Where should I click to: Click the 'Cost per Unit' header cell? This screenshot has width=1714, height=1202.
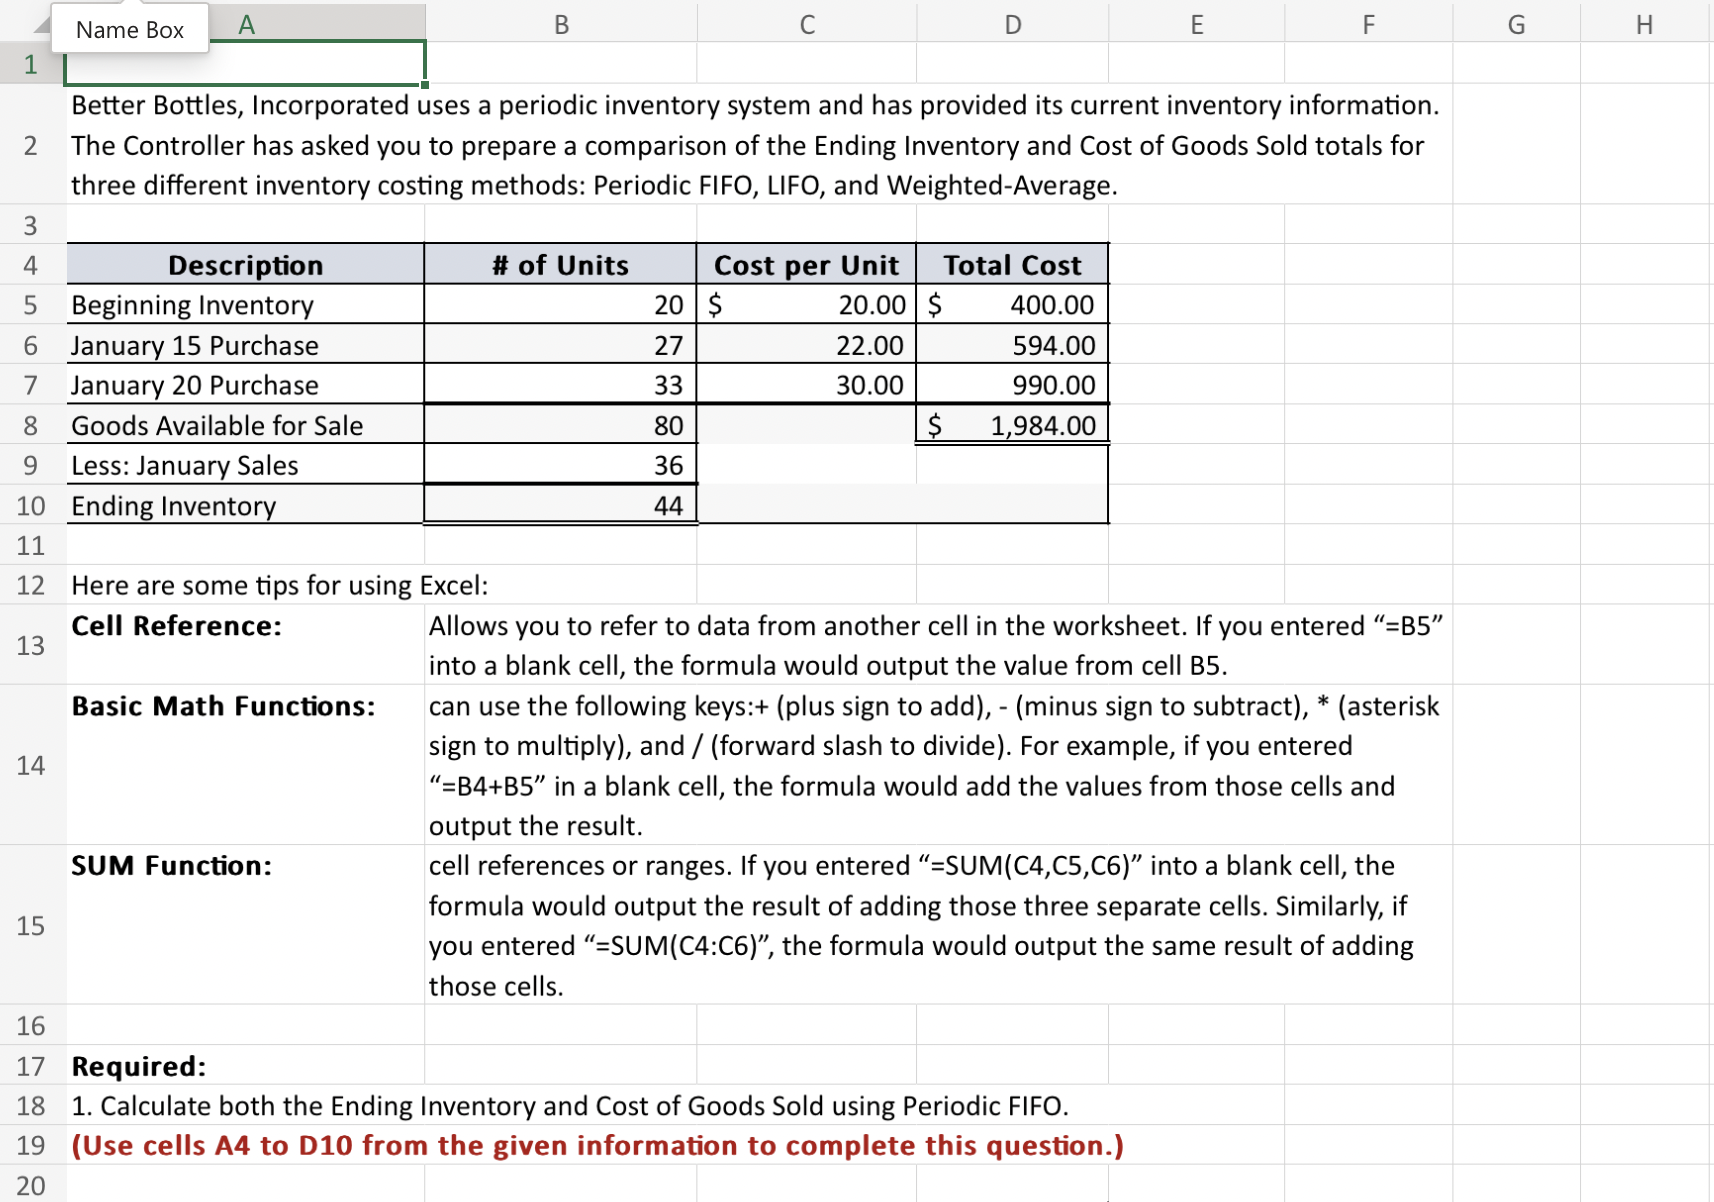(x=807, y=265)
